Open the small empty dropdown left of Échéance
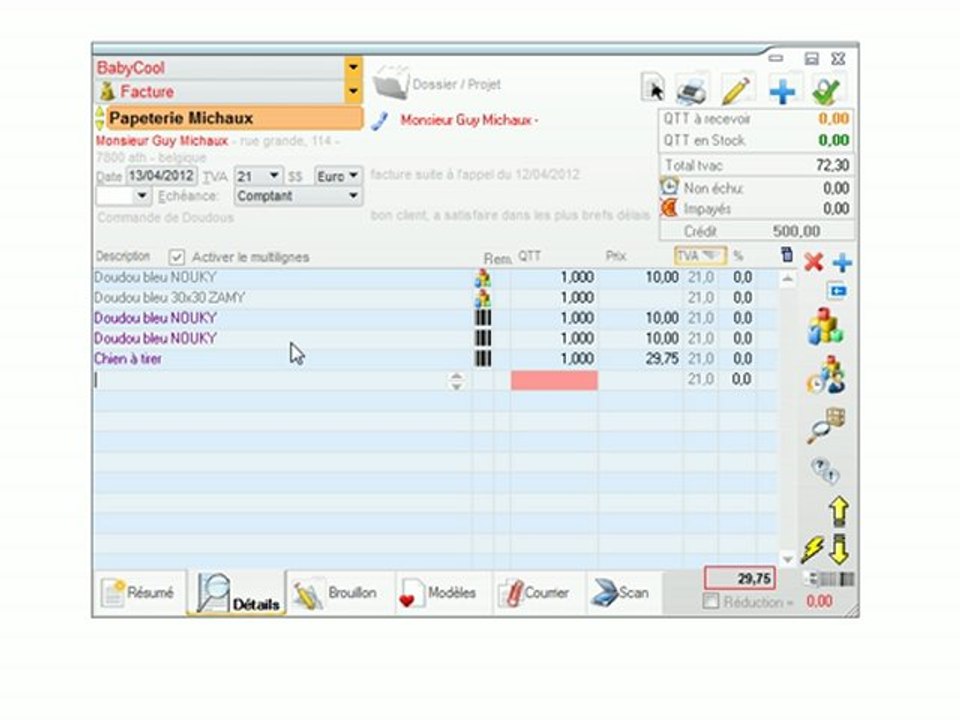 pos(124,196)
